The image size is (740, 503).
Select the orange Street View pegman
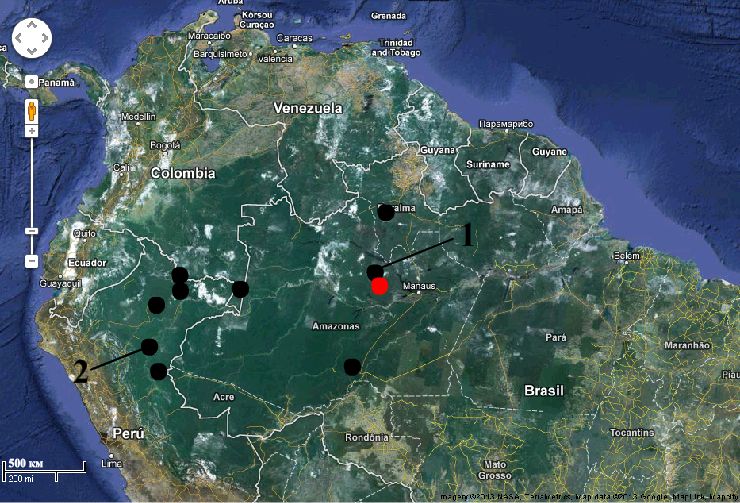click(x=32, y=111)
